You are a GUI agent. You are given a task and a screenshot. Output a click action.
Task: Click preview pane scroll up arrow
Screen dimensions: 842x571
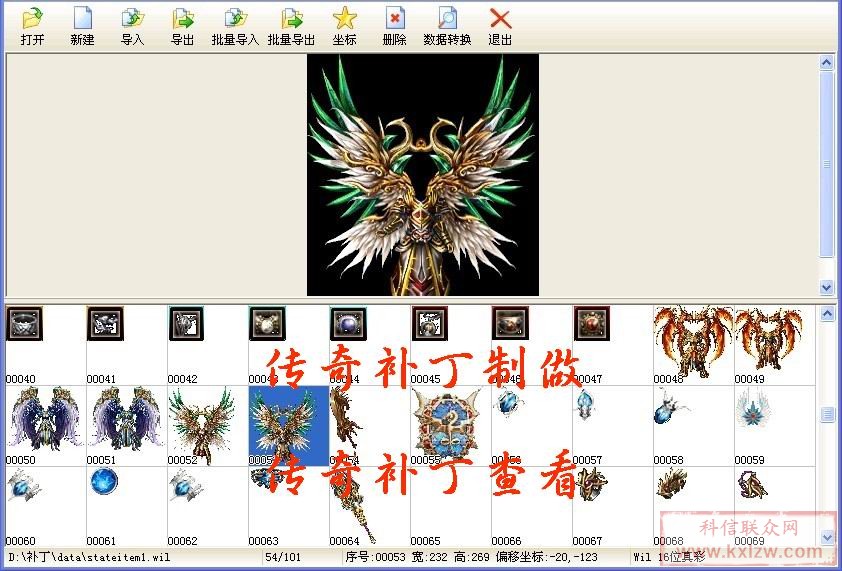coord(827,62)
